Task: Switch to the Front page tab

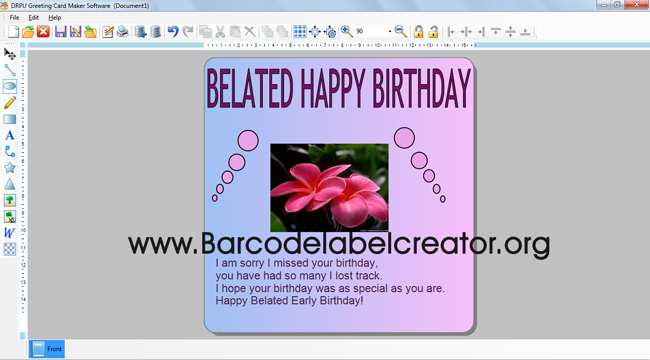Action: (47, 349)
